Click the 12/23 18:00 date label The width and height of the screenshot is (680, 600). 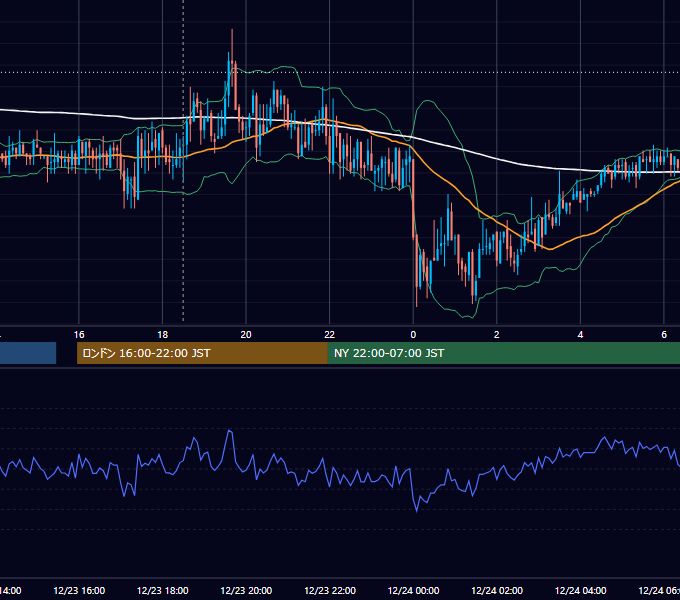point(163,591)
